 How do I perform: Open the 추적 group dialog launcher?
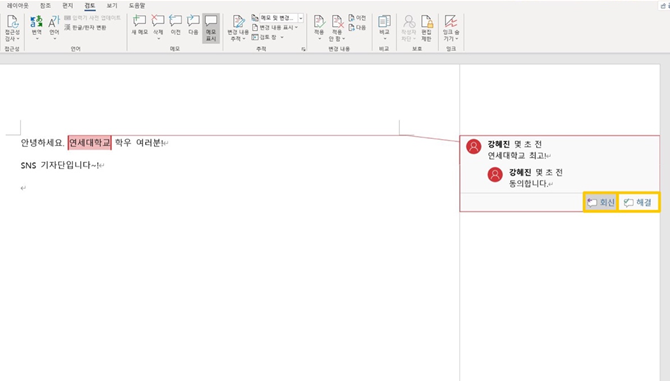click(x=303, y=50)
